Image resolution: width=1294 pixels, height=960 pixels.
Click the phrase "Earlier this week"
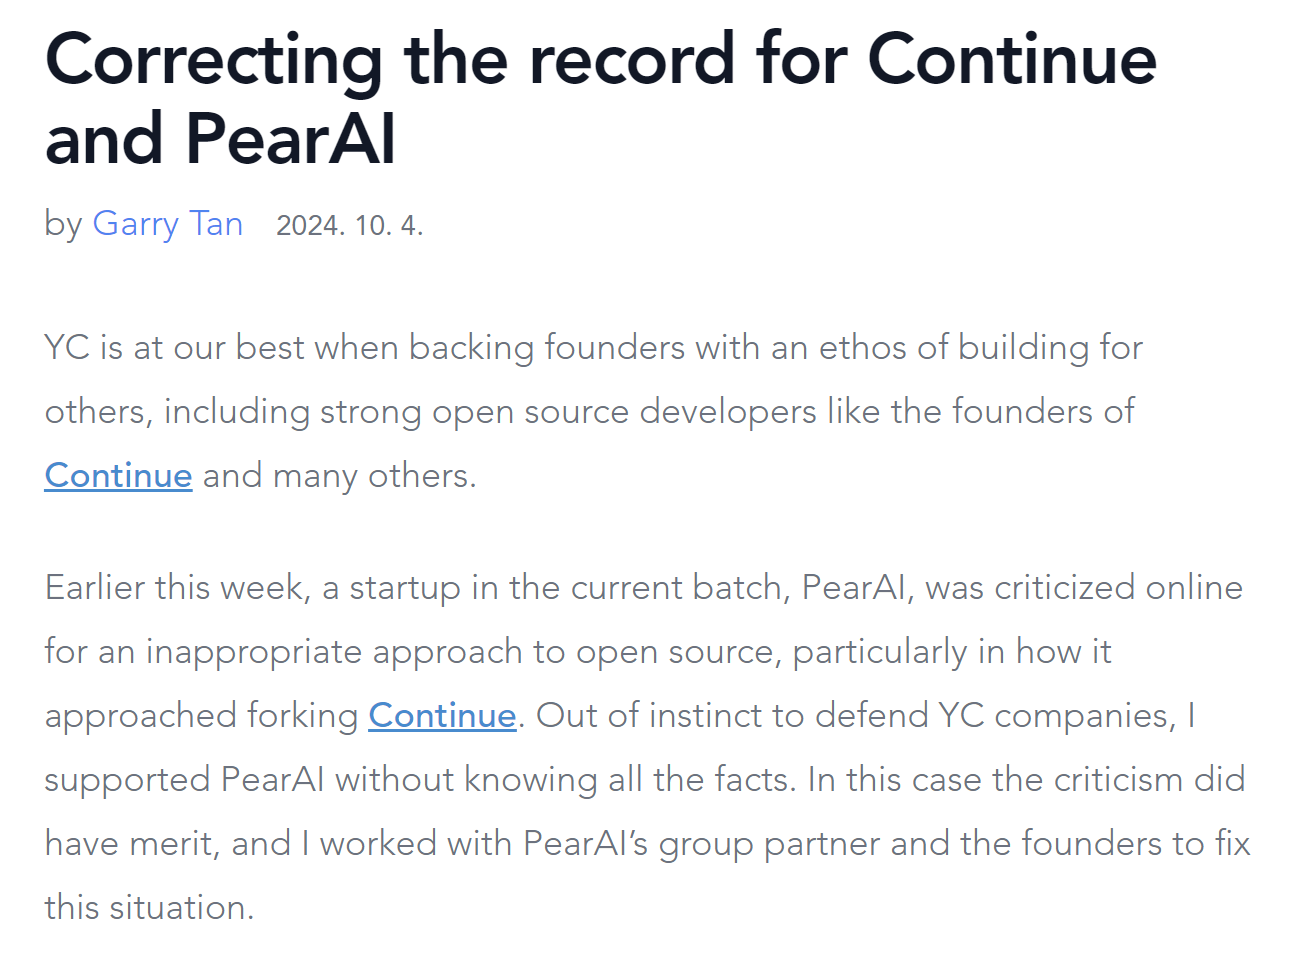tap(175, 587)
